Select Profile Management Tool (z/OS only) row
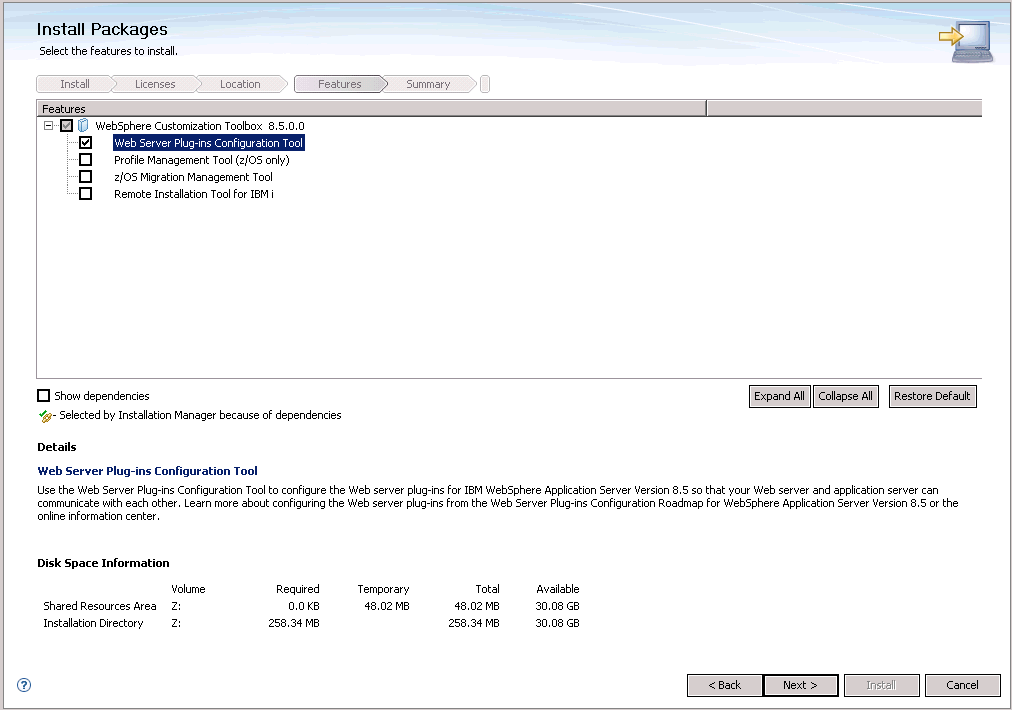The height and width of the screenshot is (710, 1012). (201, 160)
